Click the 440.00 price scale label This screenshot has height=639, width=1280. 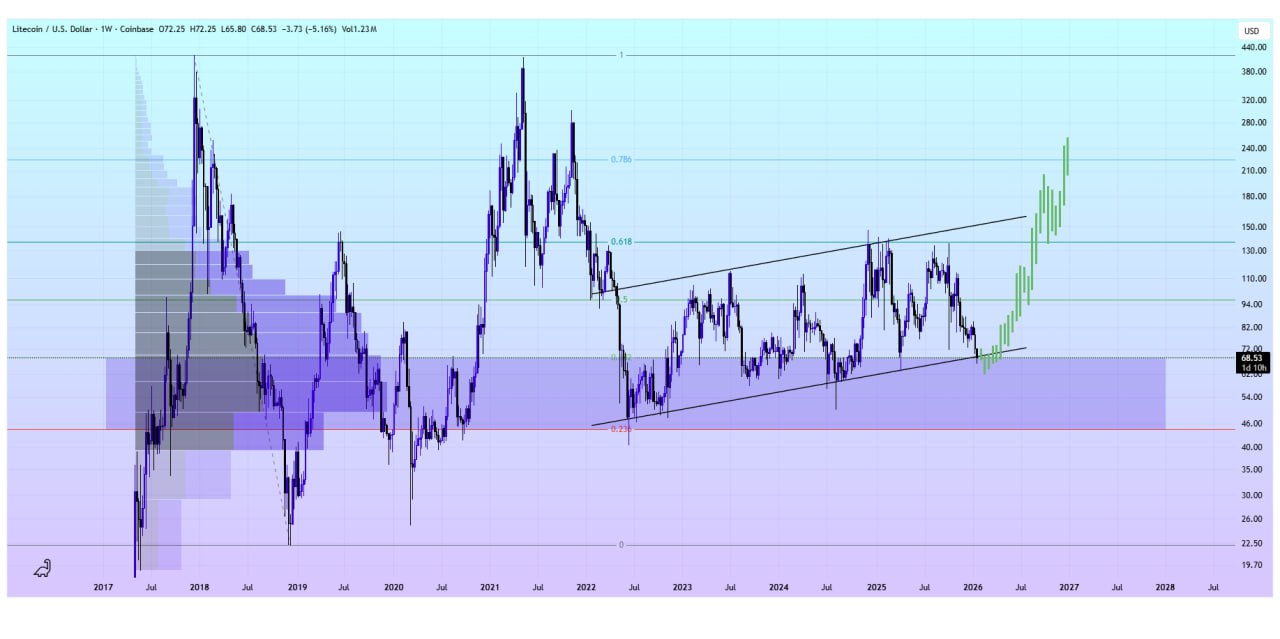pyautogui.click(x=1253, y=47)
